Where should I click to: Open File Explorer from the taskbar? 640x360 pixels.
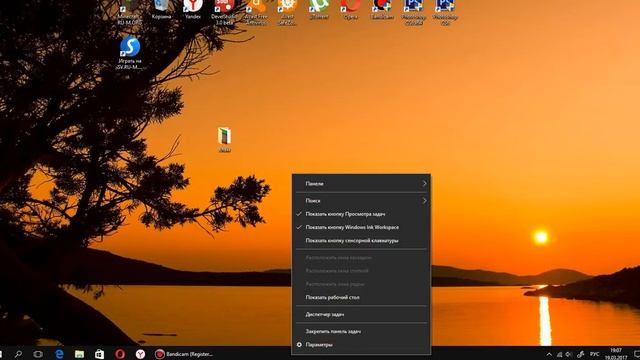click(79, 354)
